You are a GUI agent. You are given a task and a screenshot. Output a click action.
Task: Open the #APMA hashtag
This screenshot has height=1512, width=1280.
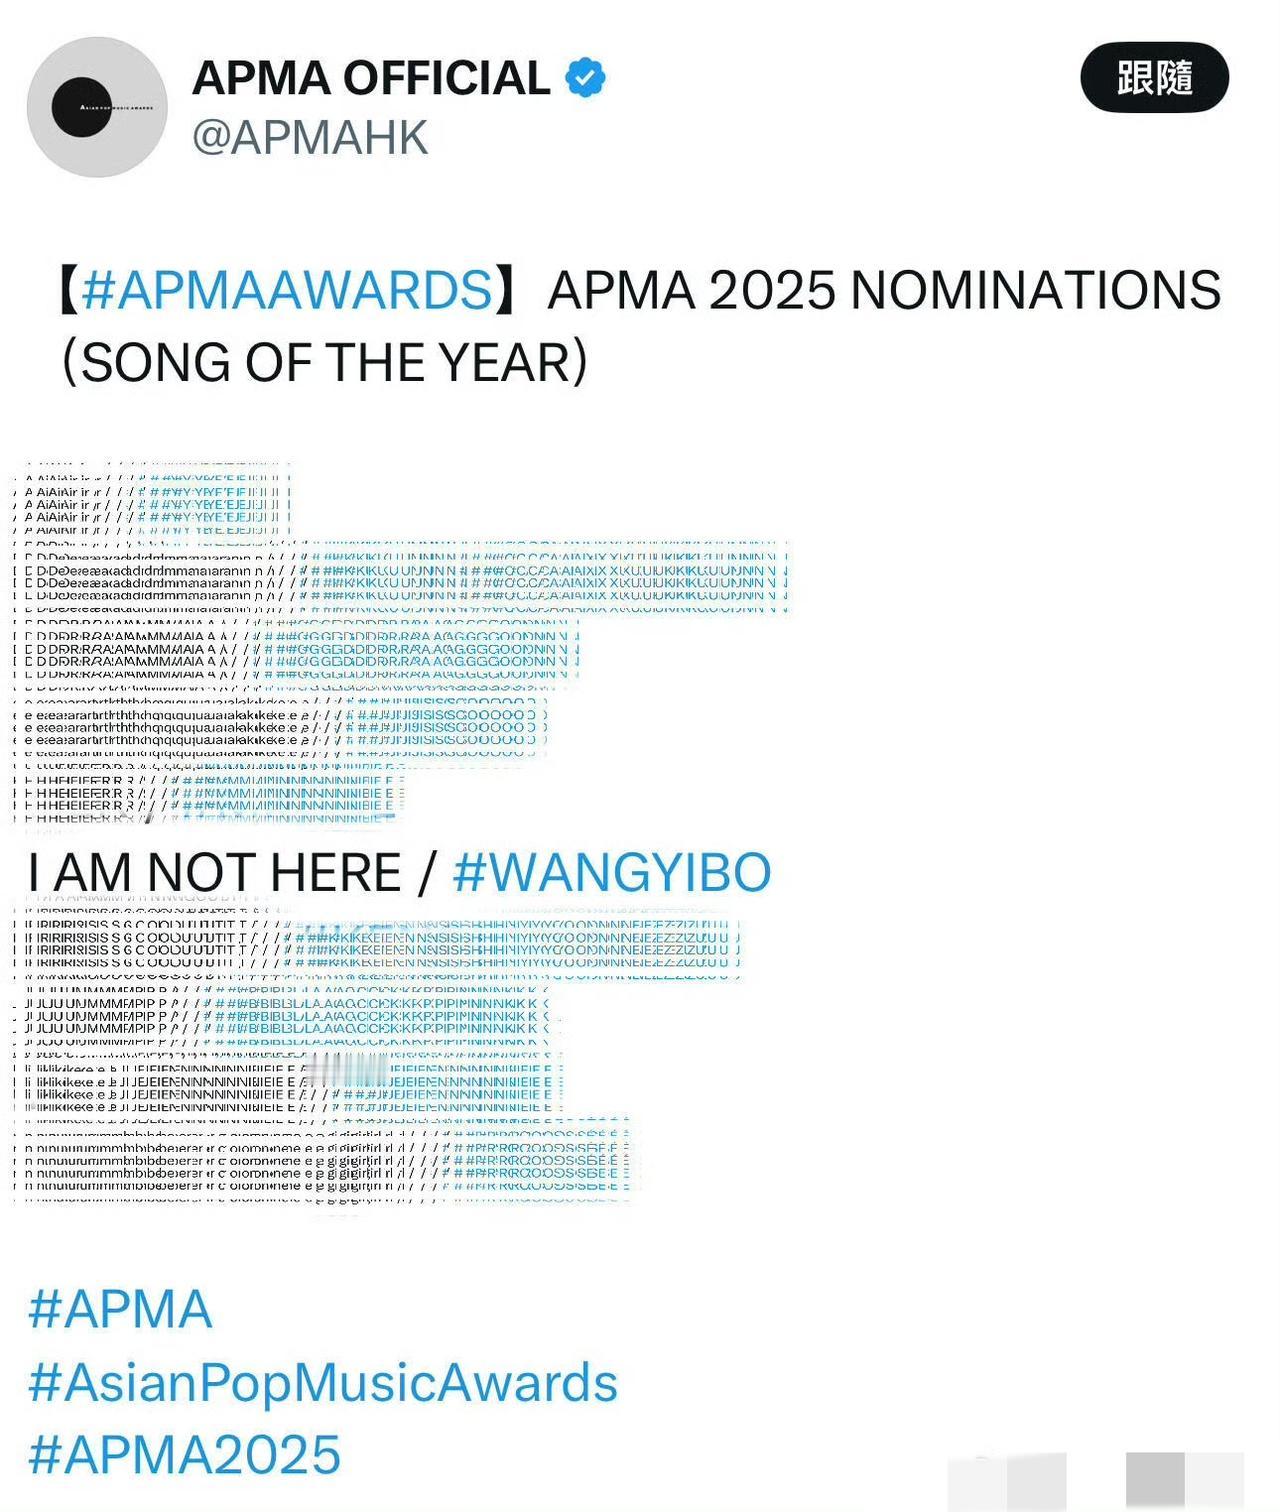[x=120, y=1309]
